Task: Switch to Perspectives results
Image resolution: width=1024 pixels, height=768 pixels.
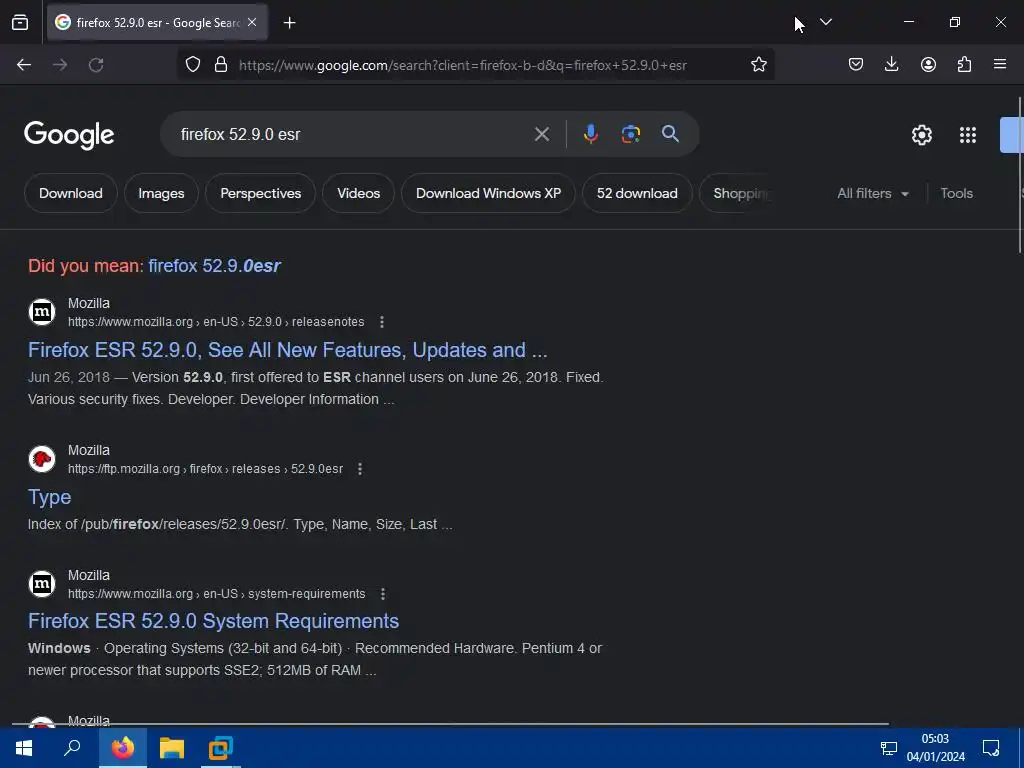Action: coord(261,193)
